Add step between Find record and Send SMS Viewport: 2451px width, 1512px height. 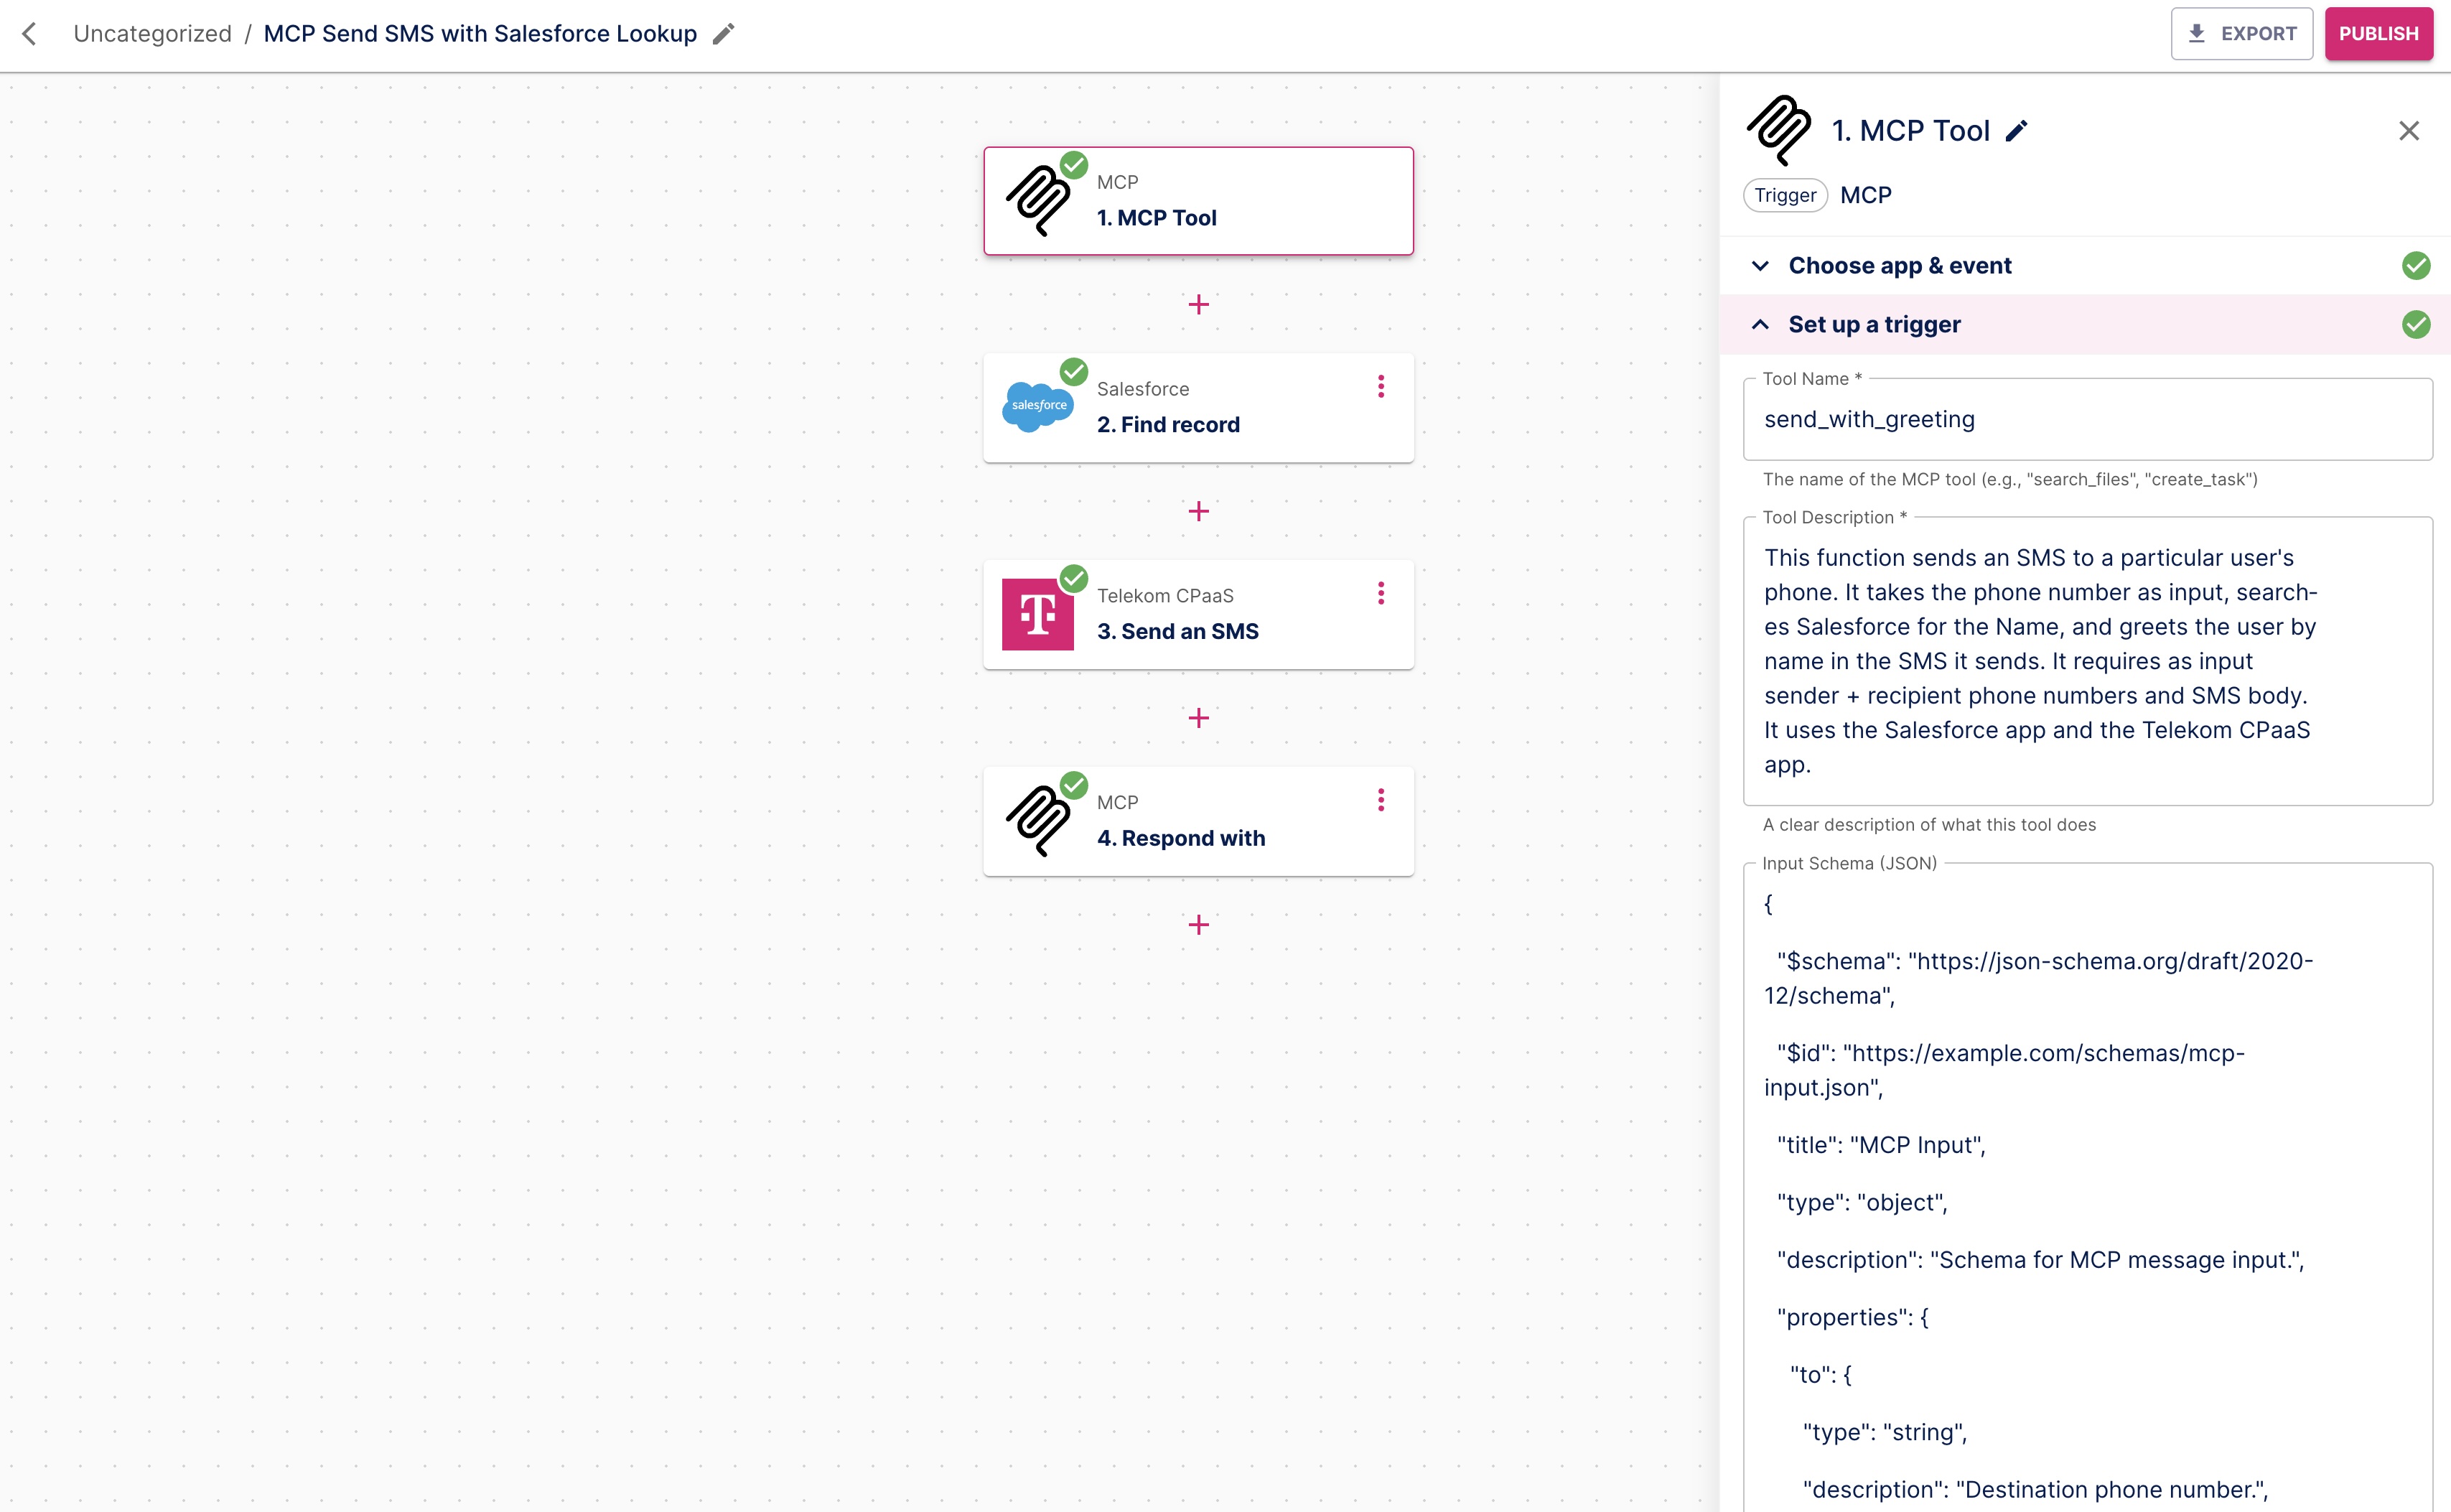click(1198, 512)
